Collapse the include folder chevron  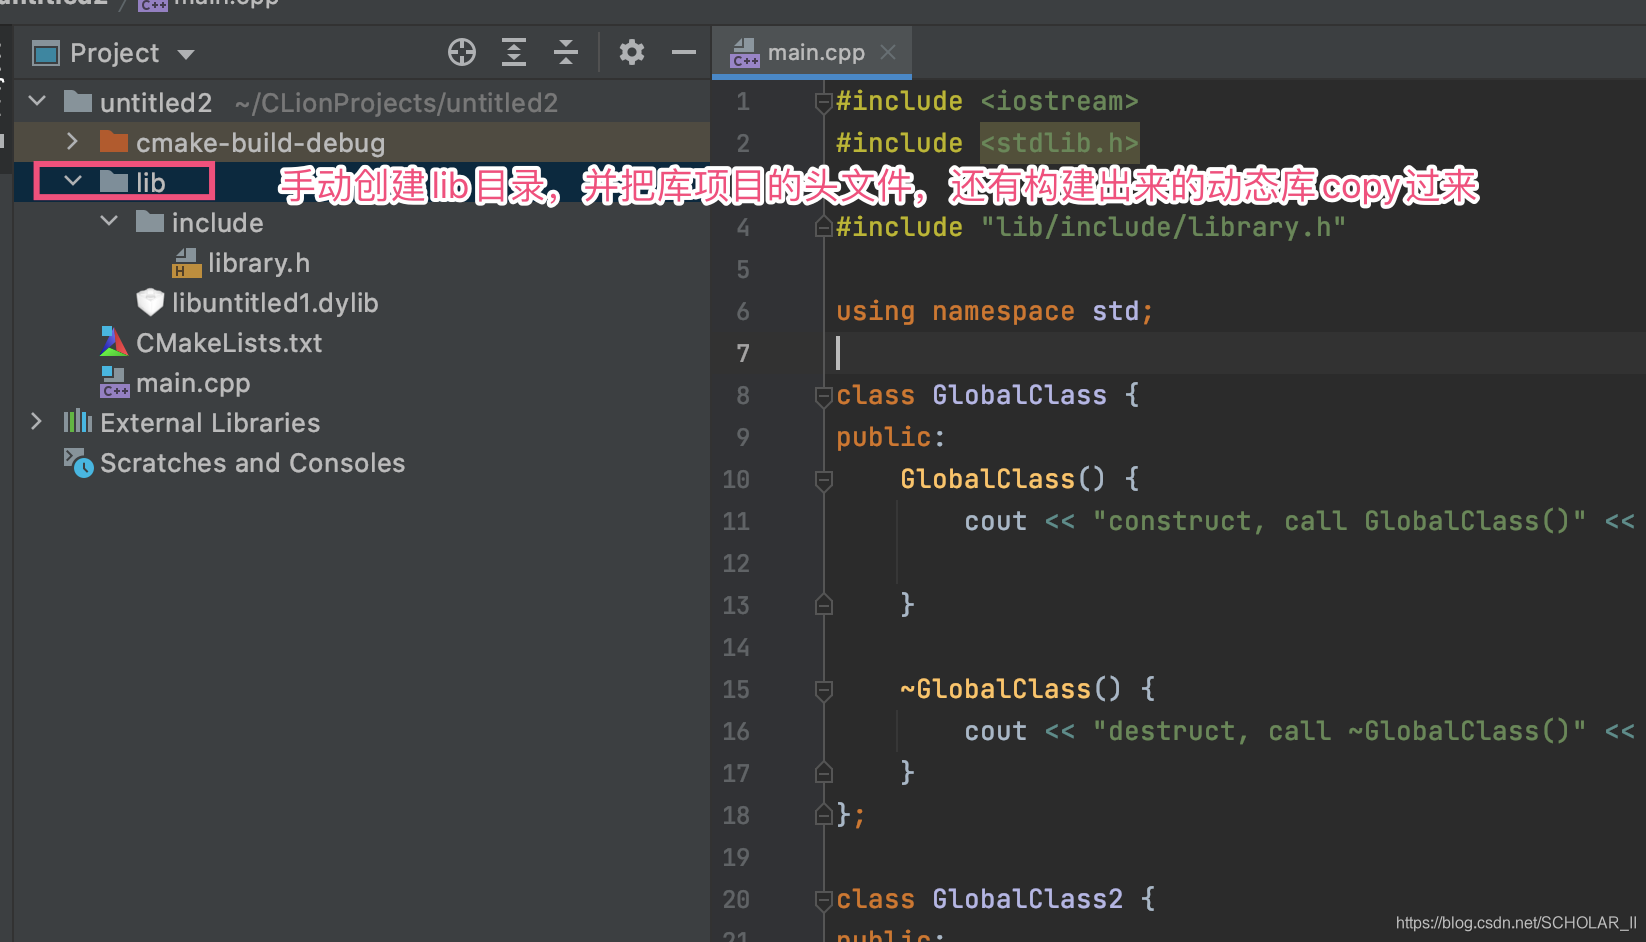(x=109, y=221)
